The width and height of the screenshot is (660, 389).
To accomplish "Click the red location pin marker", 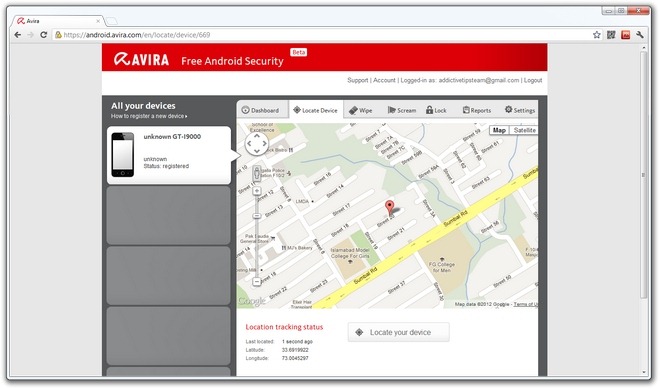I will [390, 208].
